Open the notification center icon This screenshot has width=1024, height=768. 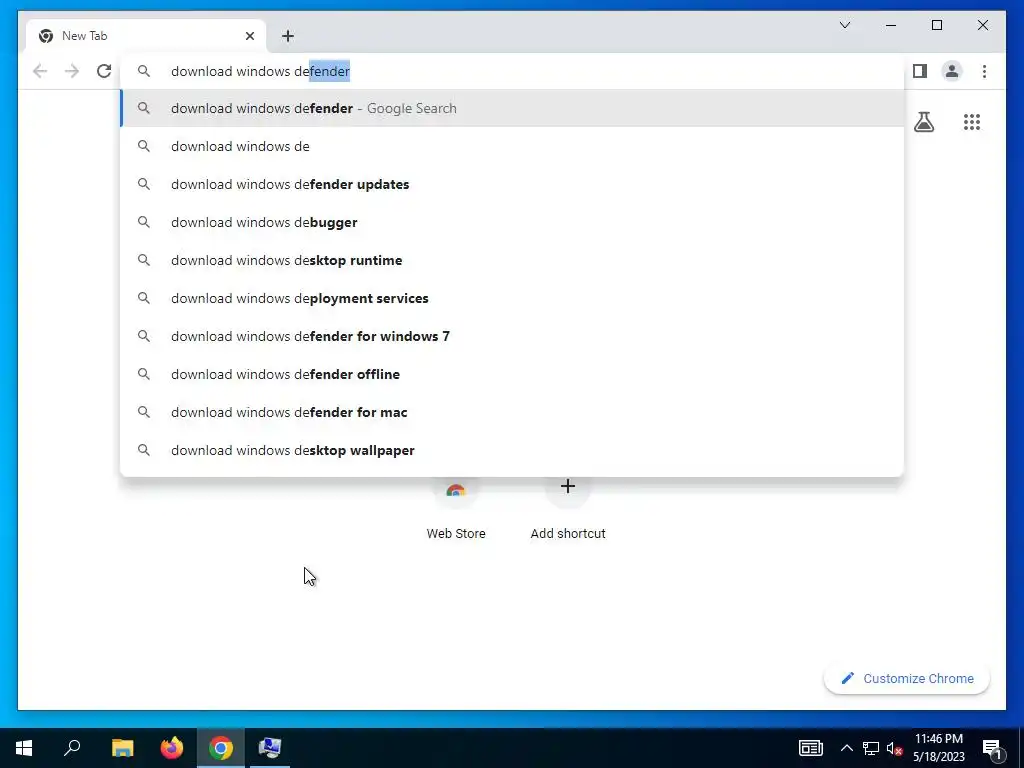pos(991,748)
